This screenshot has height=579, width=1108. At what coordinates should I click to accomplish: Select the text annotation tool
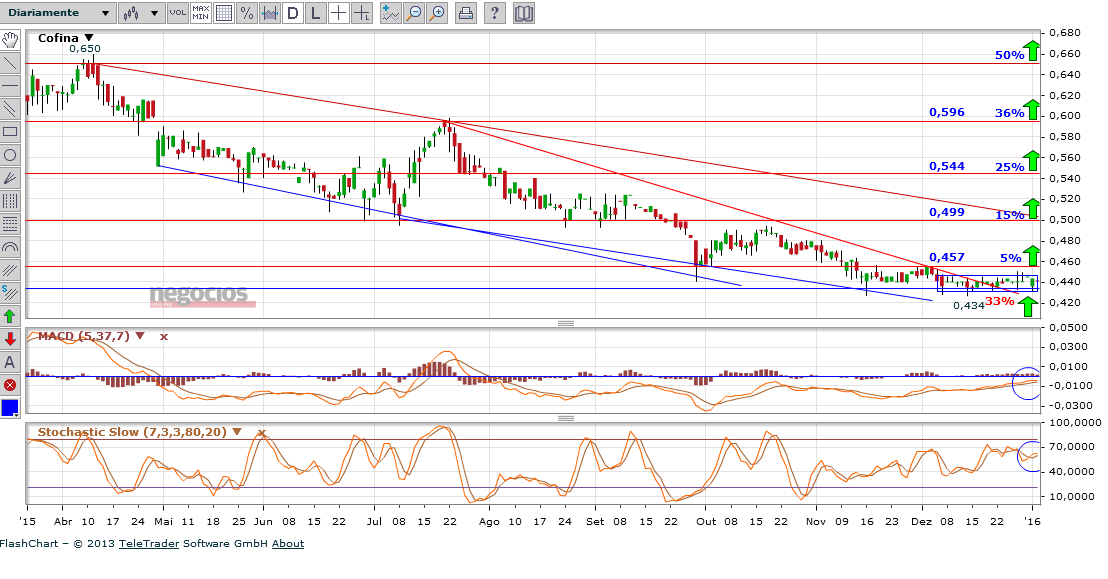(10, 361)
